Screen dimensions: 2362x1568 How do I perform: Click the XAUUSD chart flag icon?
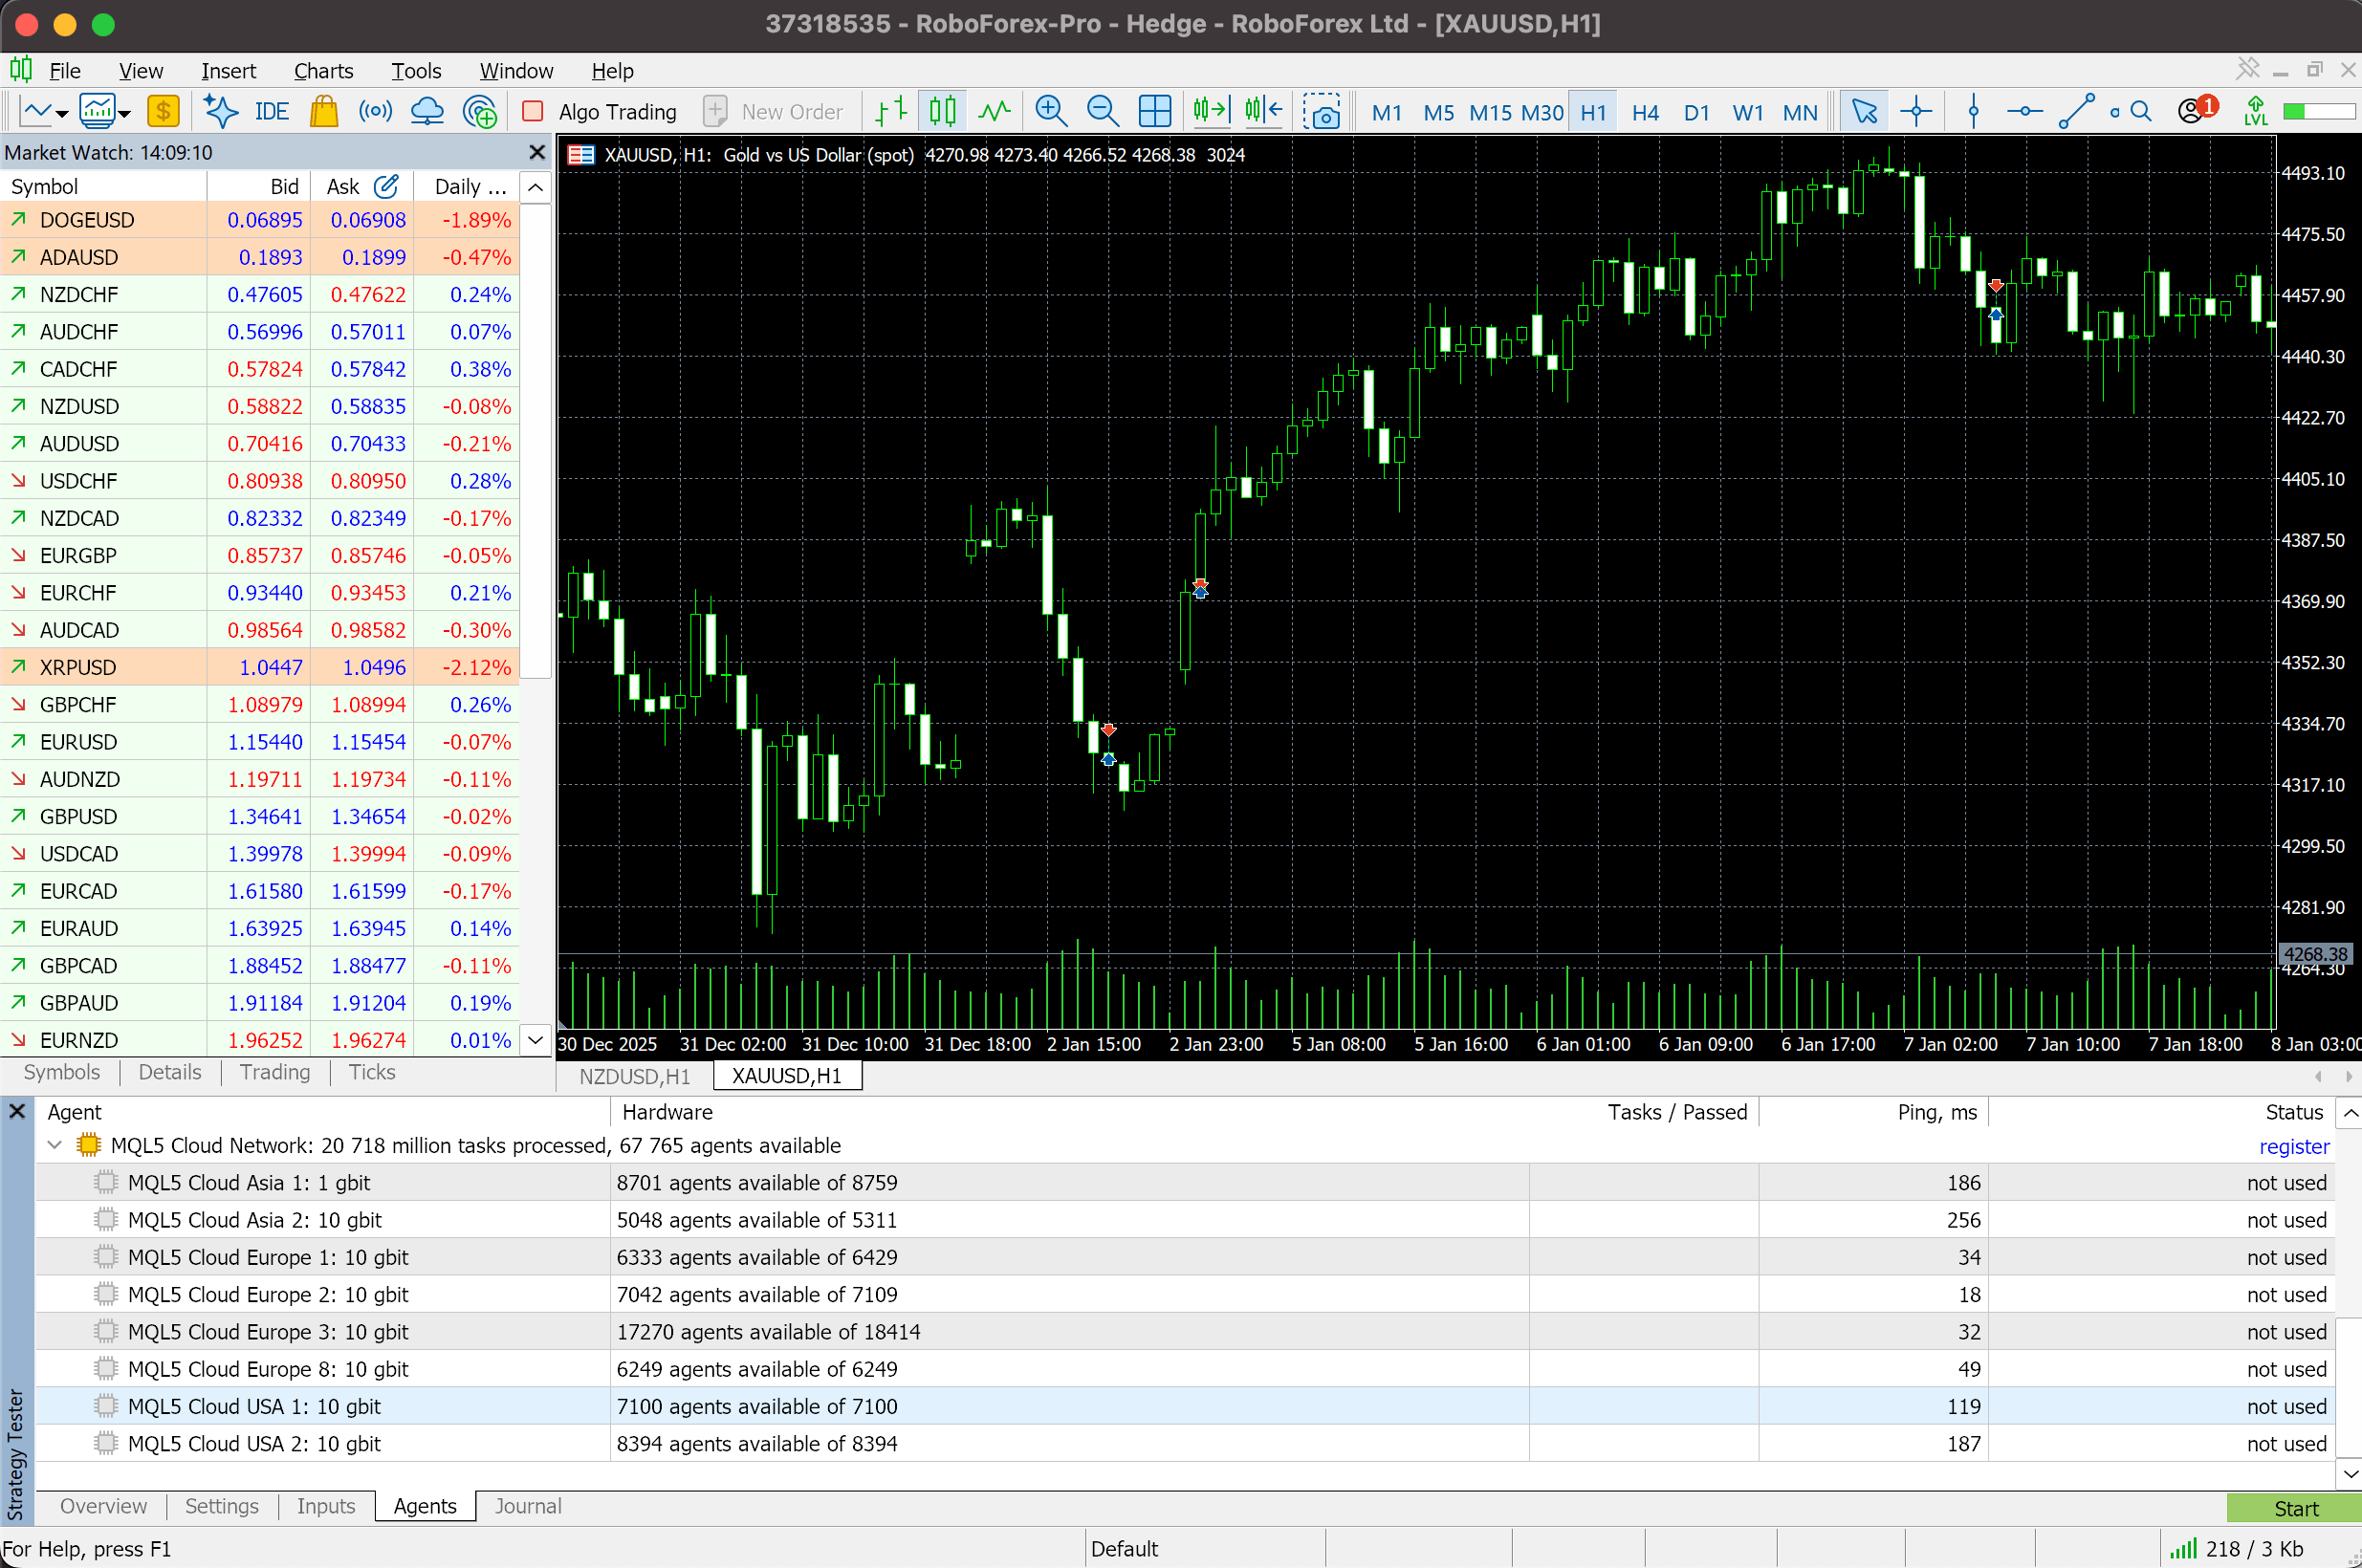click(581, 155)
